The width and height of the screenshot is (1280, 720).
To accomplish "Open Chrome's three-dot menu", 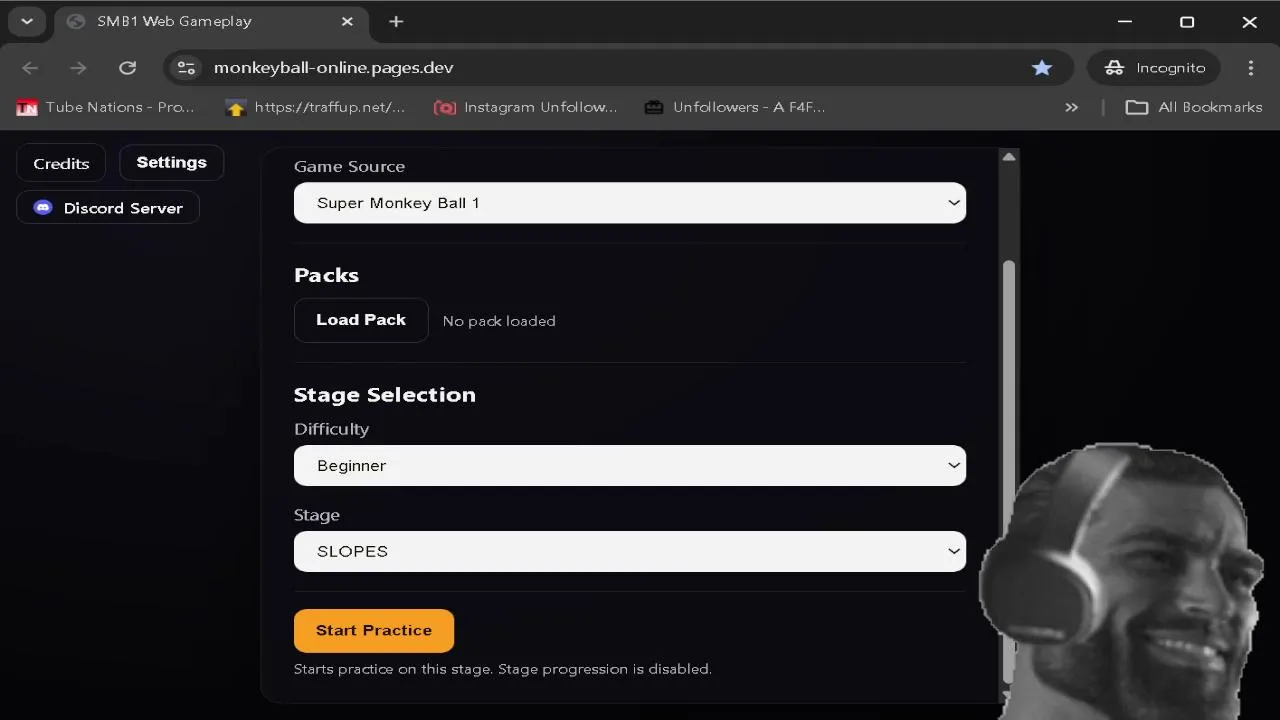I will tap(1251, 68).
